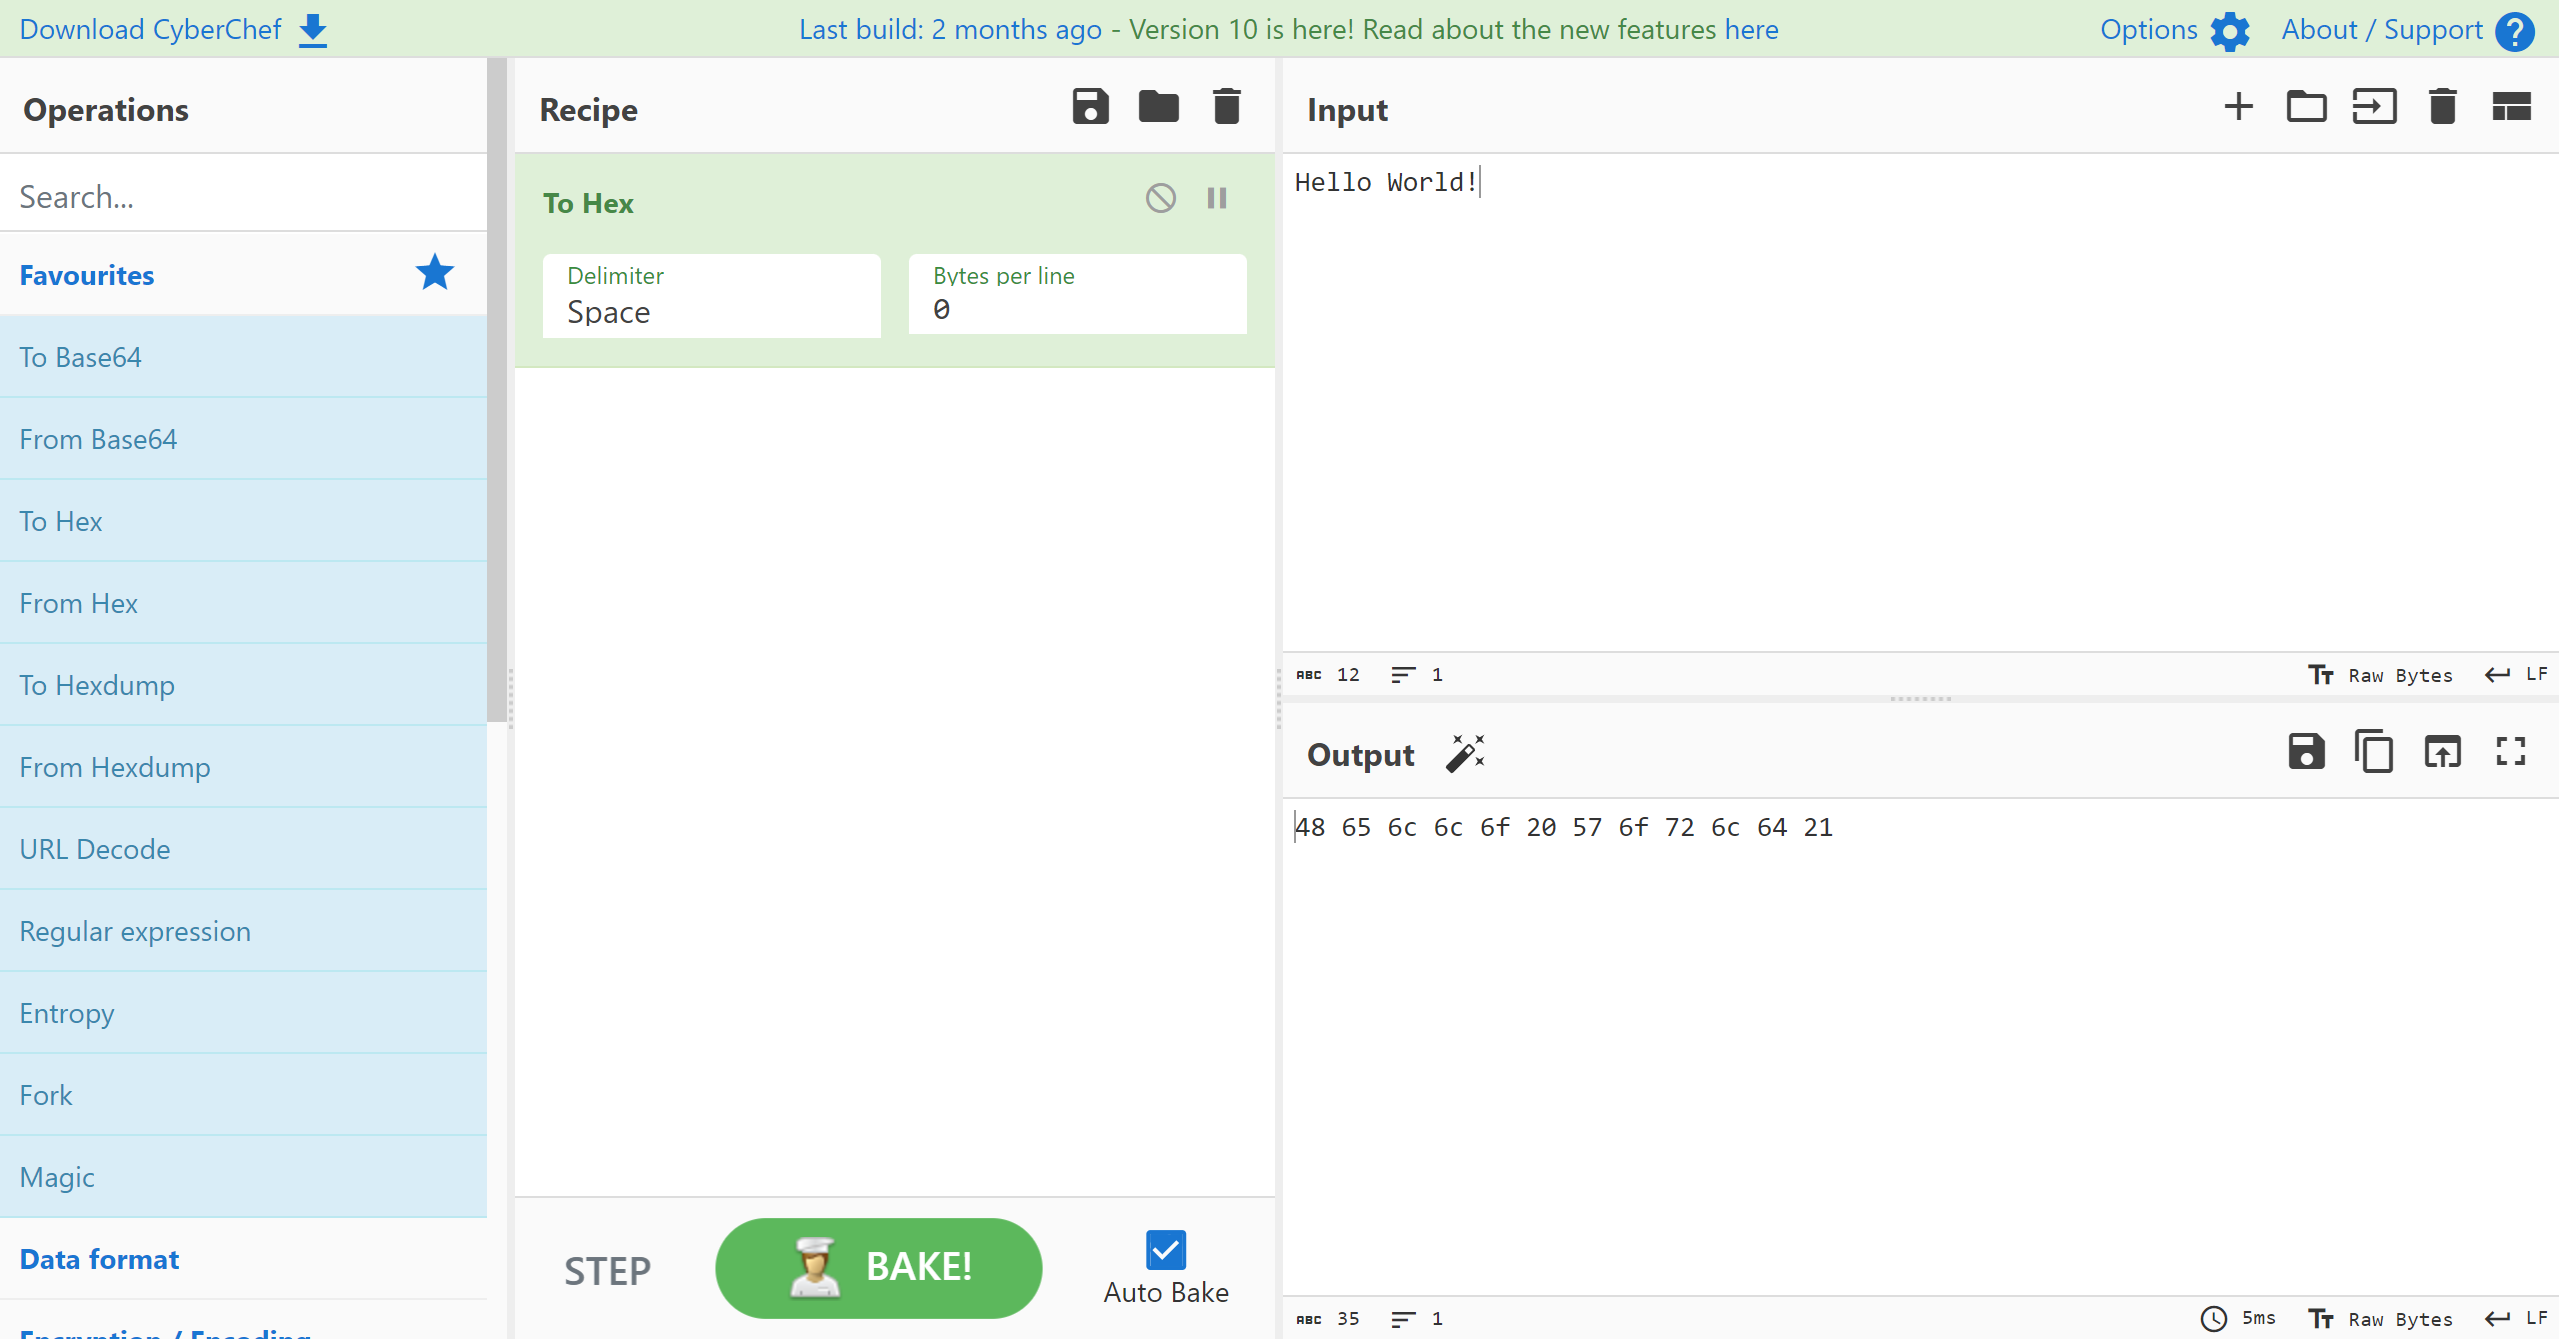Click the expand output fullscreen icon

[2512, 753]
